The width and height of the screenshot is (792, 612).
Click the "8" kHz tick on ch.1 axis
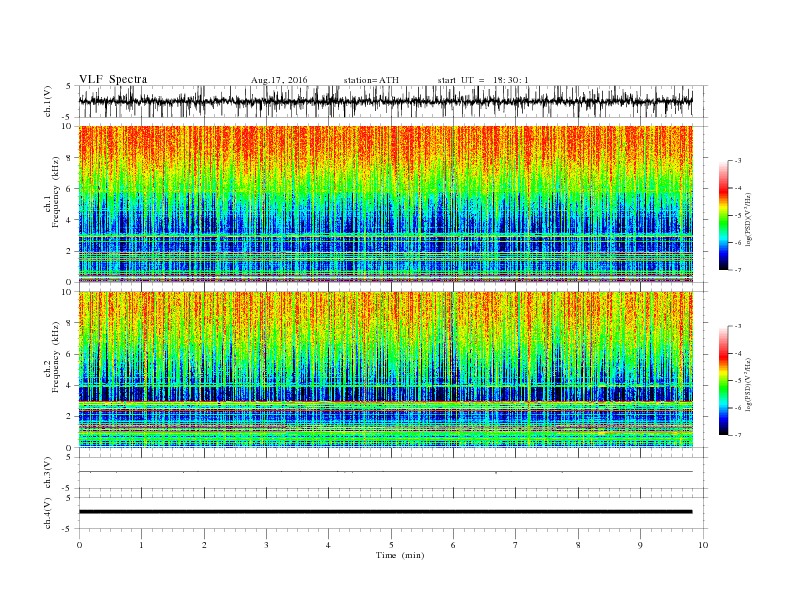69,158
